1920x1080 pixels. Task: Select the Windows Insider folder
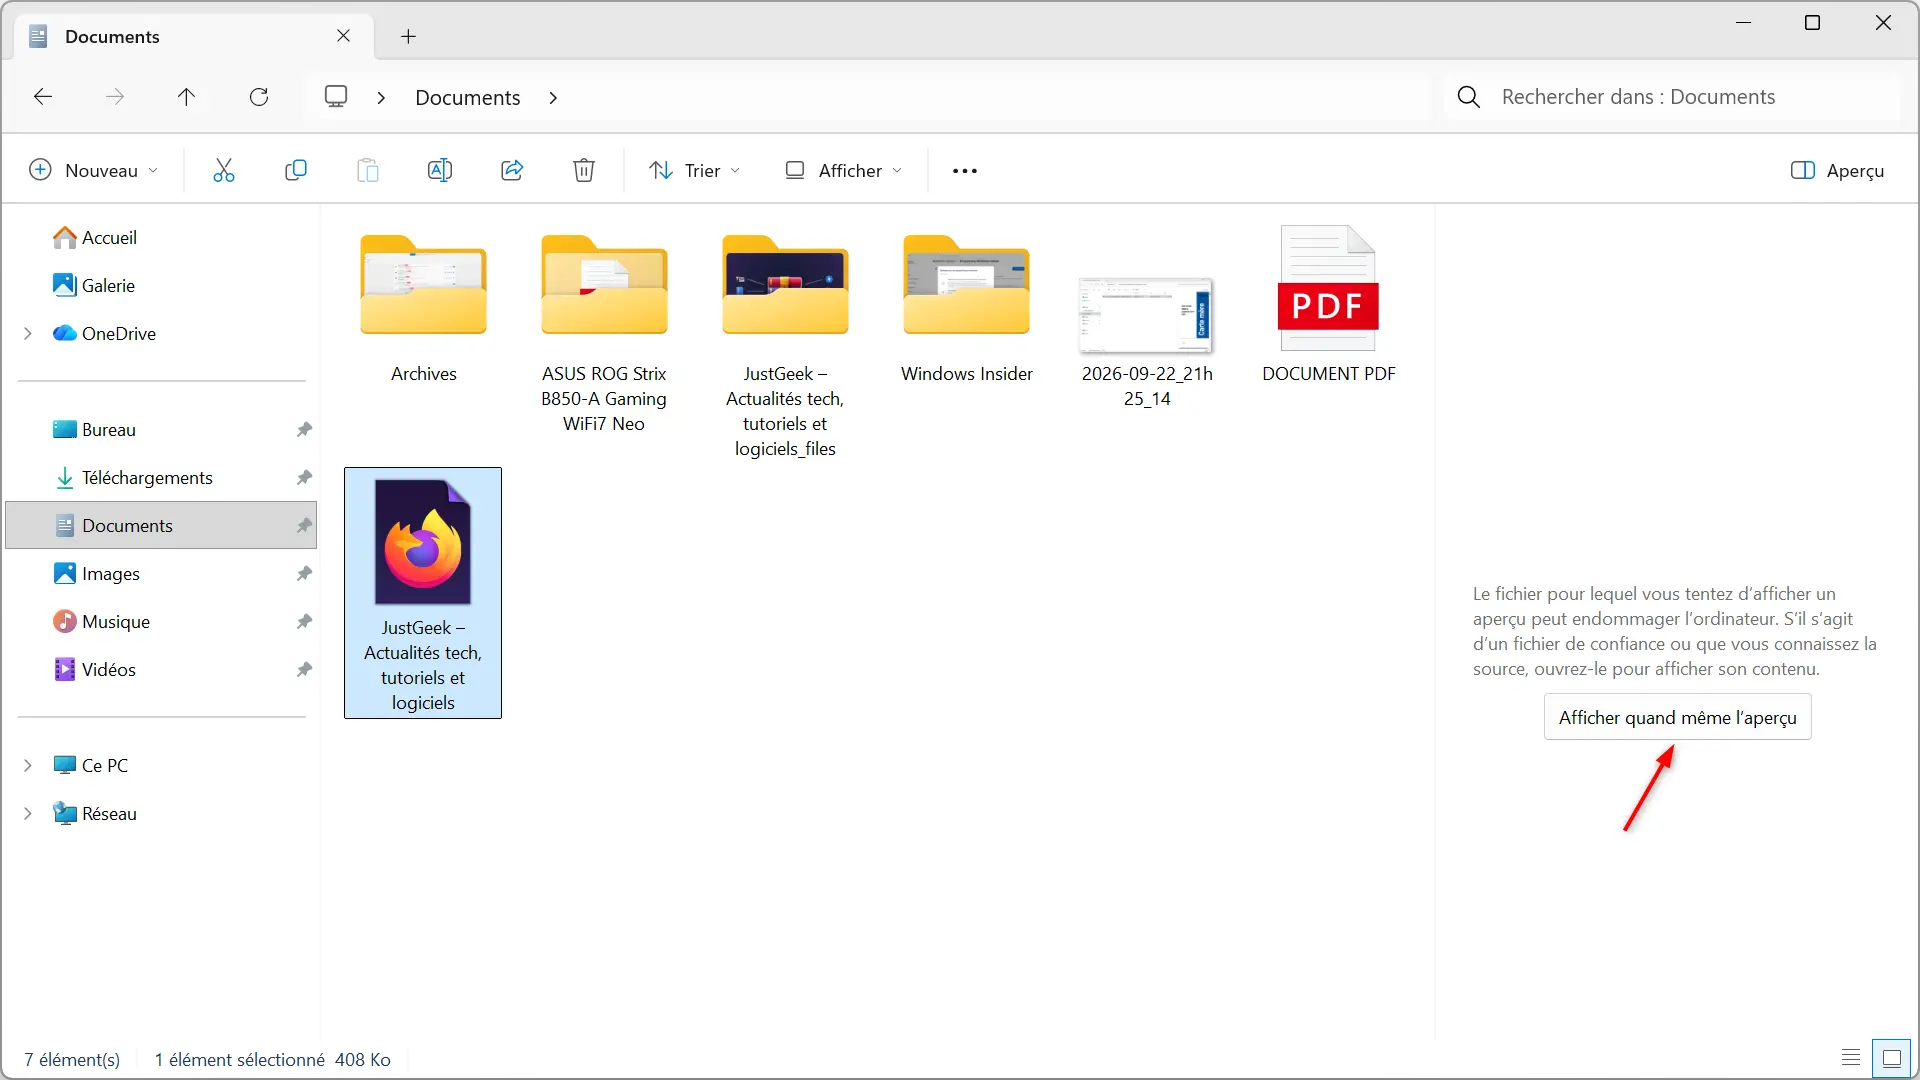tap(967, 309)
